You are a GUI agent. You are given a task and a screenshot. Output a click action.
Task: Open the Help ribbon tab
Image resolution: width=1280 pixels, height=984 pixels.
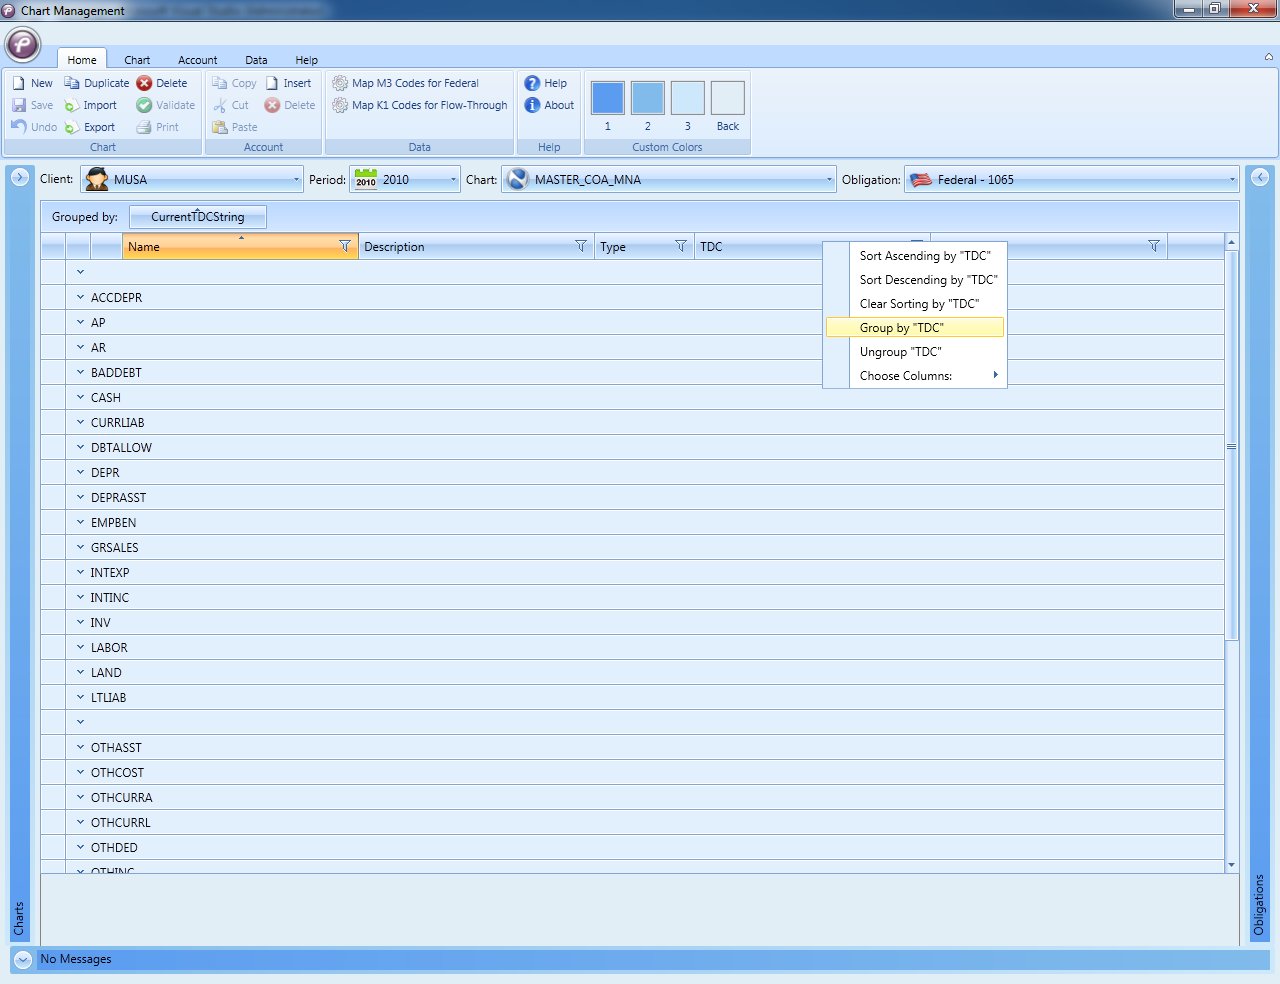coord(306,60)
